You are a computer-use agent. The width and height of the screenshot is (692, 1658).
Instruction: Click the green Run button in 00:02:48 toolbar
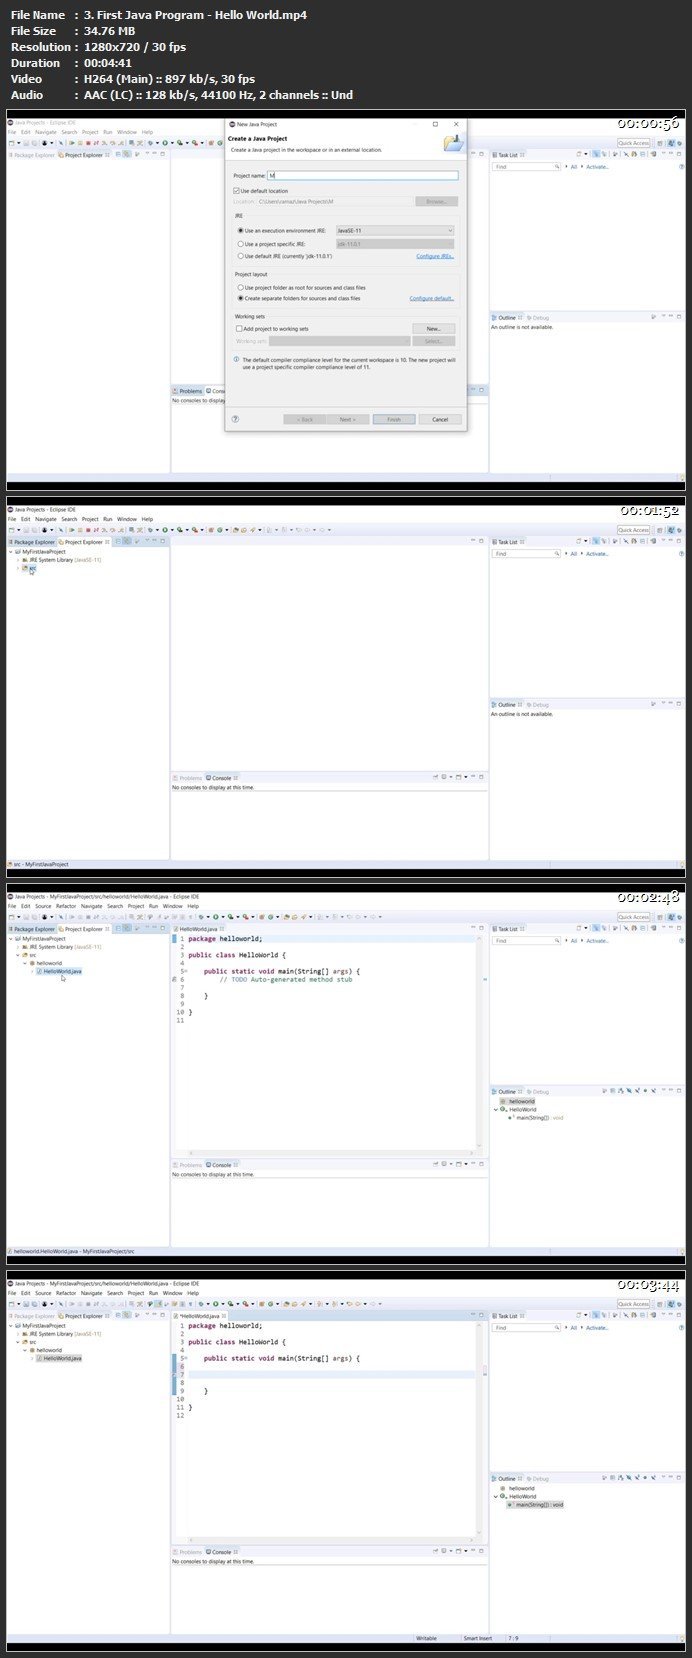pyautogui.click(x=215, y=916)
